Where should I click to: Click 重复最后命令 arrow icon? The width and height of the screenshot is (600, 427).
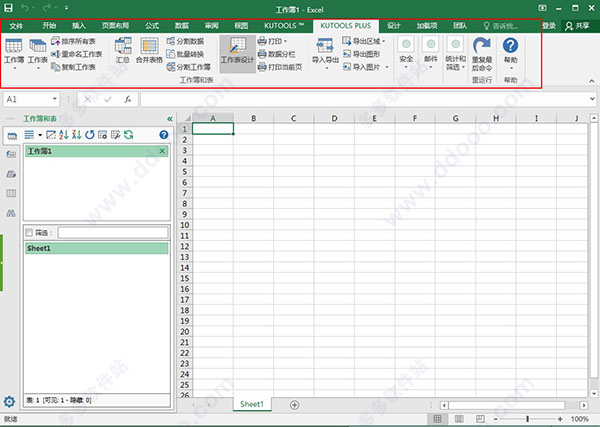point(482,46)
